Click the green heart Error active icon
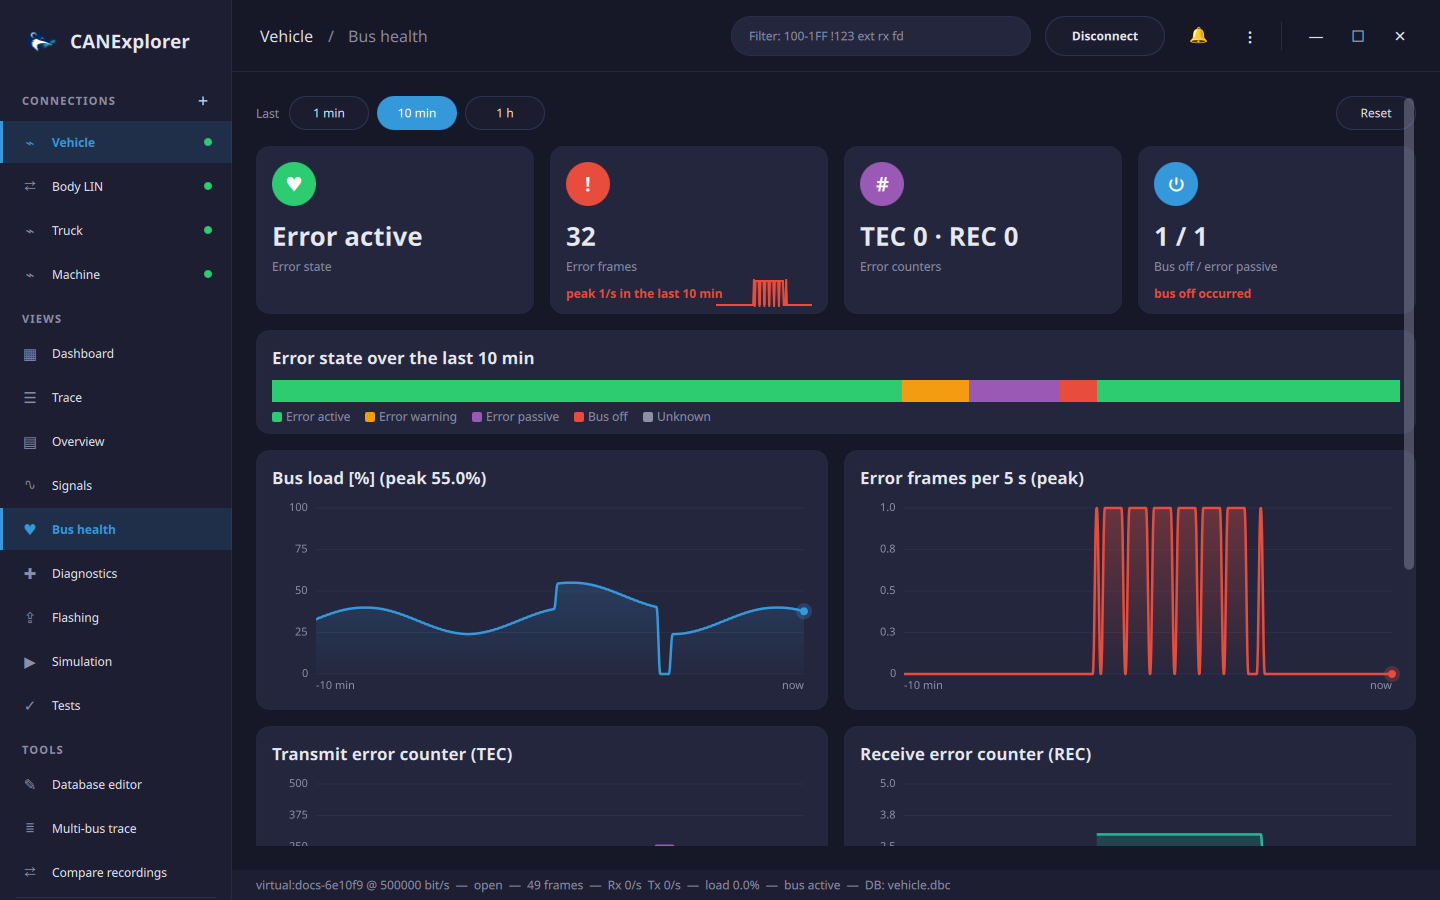The image size is (1440, 900). 294,184
